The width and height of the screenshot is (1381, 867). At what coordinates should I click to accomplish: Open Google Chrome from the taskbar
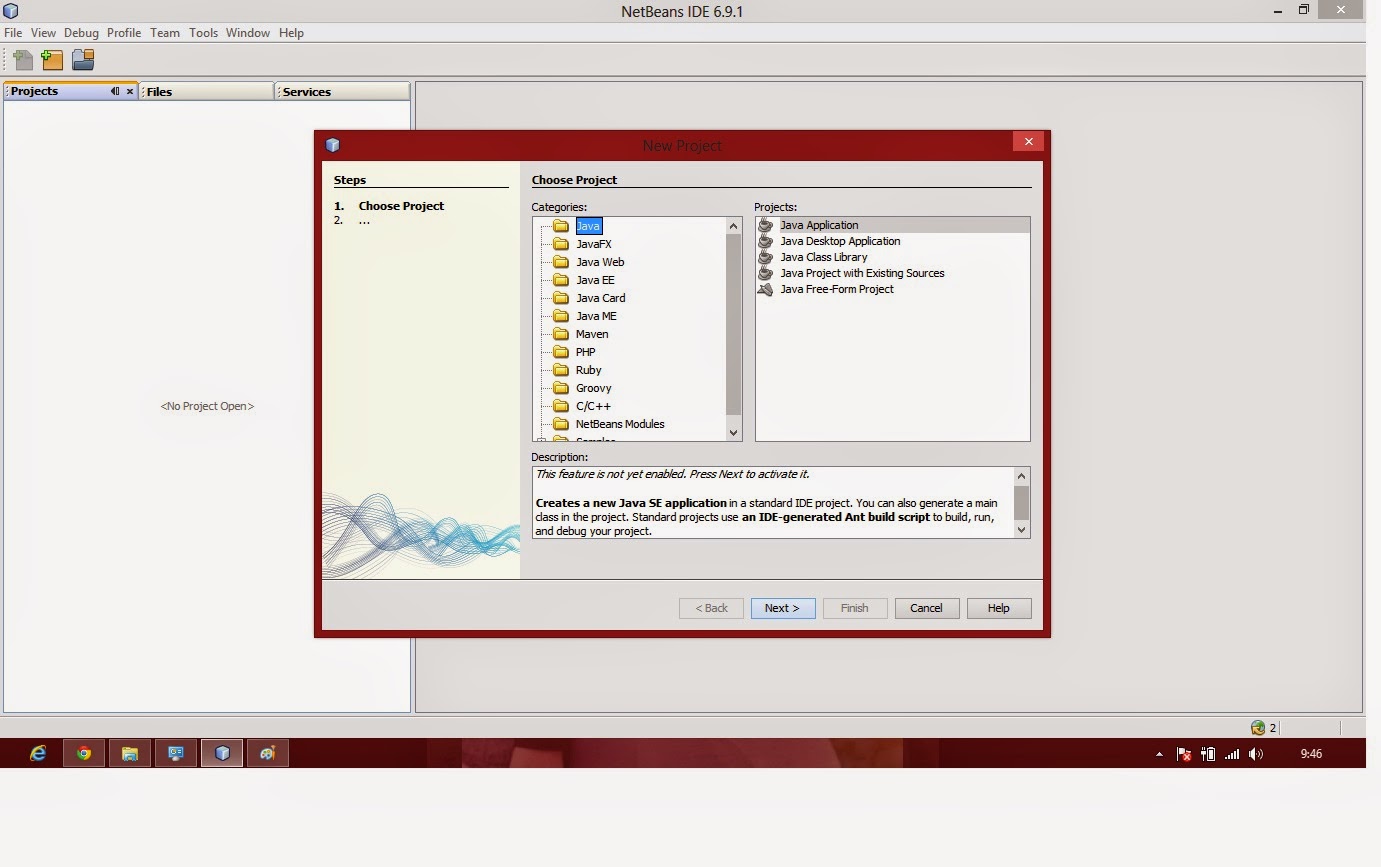pos(84,753)
